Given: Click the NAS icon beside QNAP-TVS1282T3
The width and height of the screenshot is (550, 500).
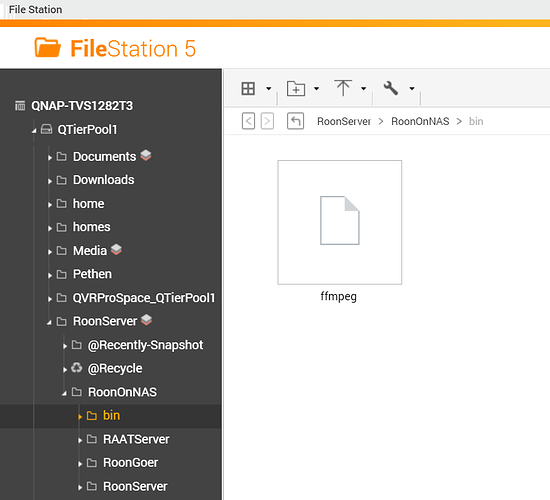Looking at the screenshot, I should pos(20,105).
